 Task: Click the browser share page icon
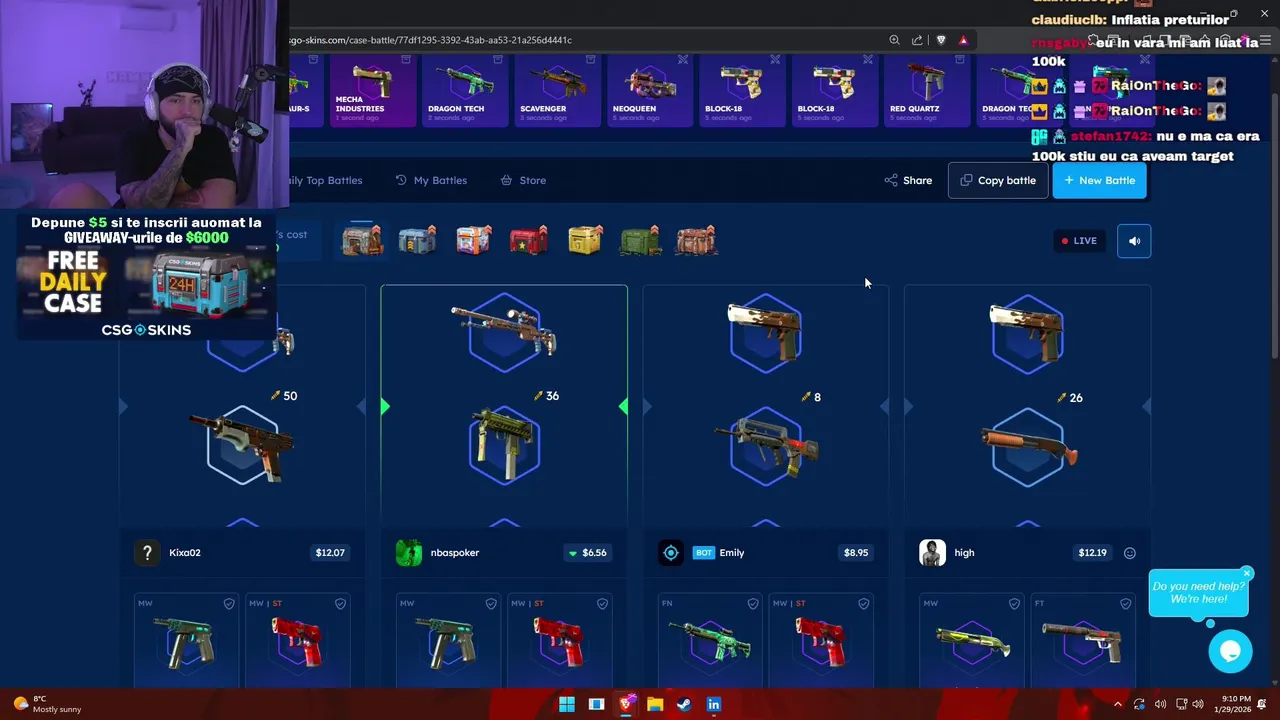[x=917, y=40]
